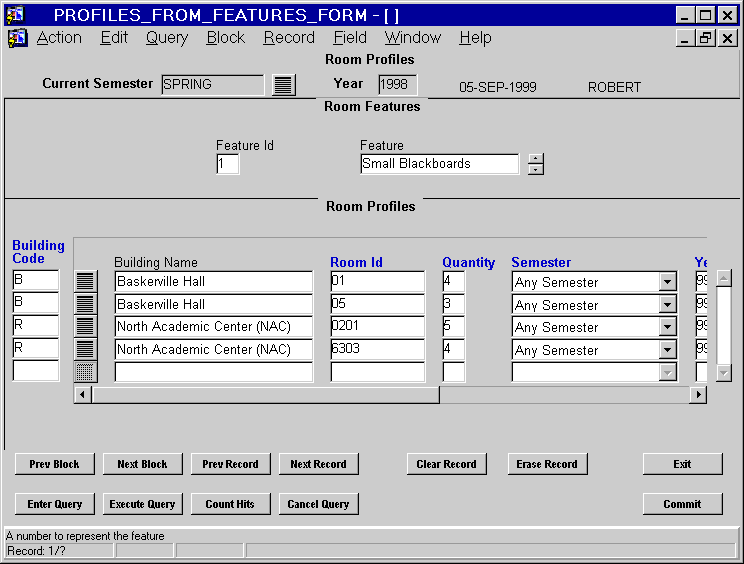The image size is (744, 564).
Task: Click horizontal scrollbar left arrow
Action: pyautogui.click(x=83, y=395)
